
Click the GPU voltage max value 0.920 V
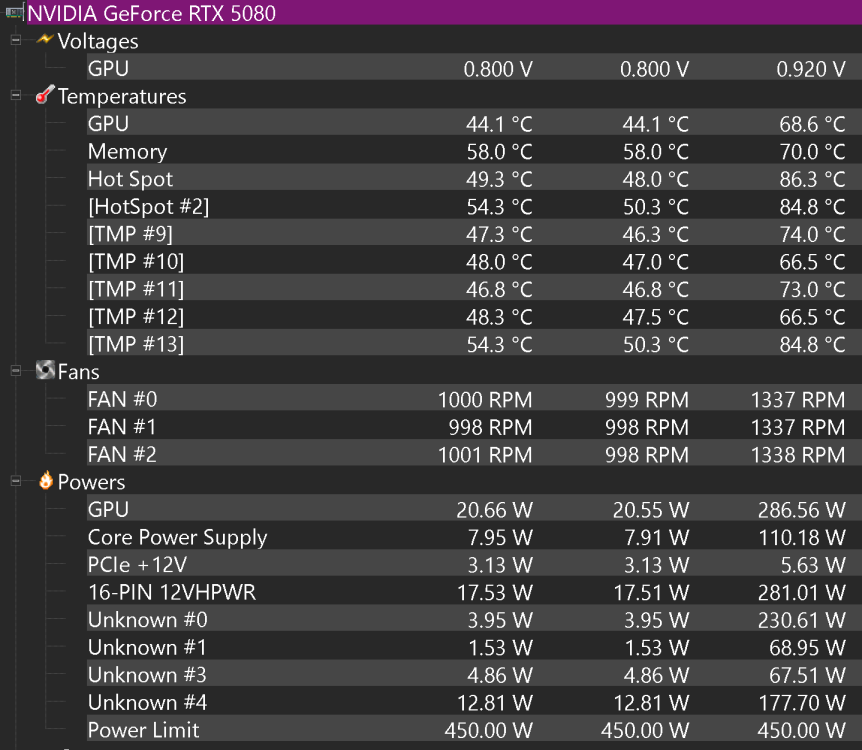pos(810,69)
